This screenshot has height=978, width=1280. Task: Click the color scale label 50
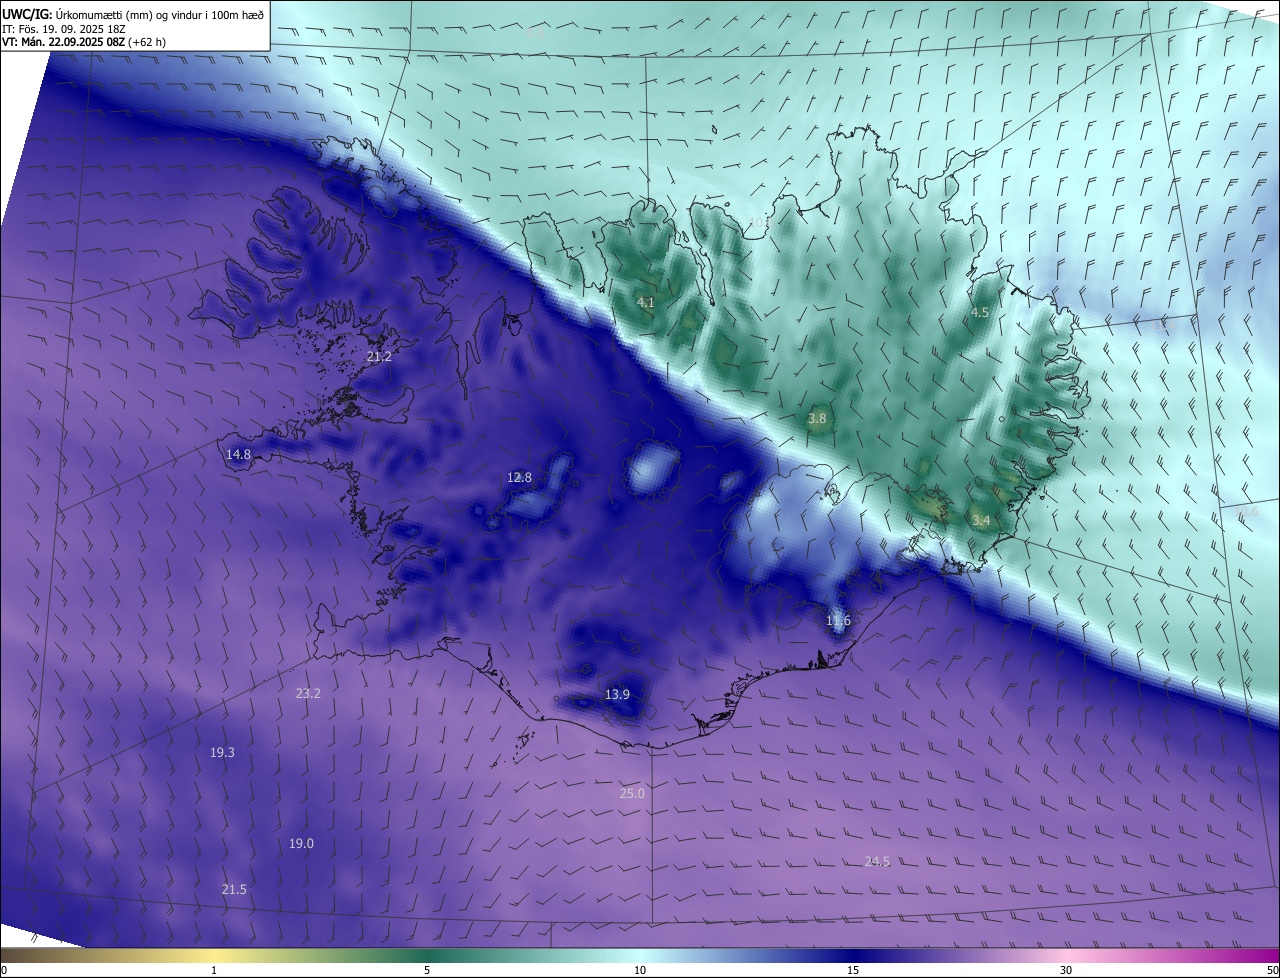[1272, 971]
